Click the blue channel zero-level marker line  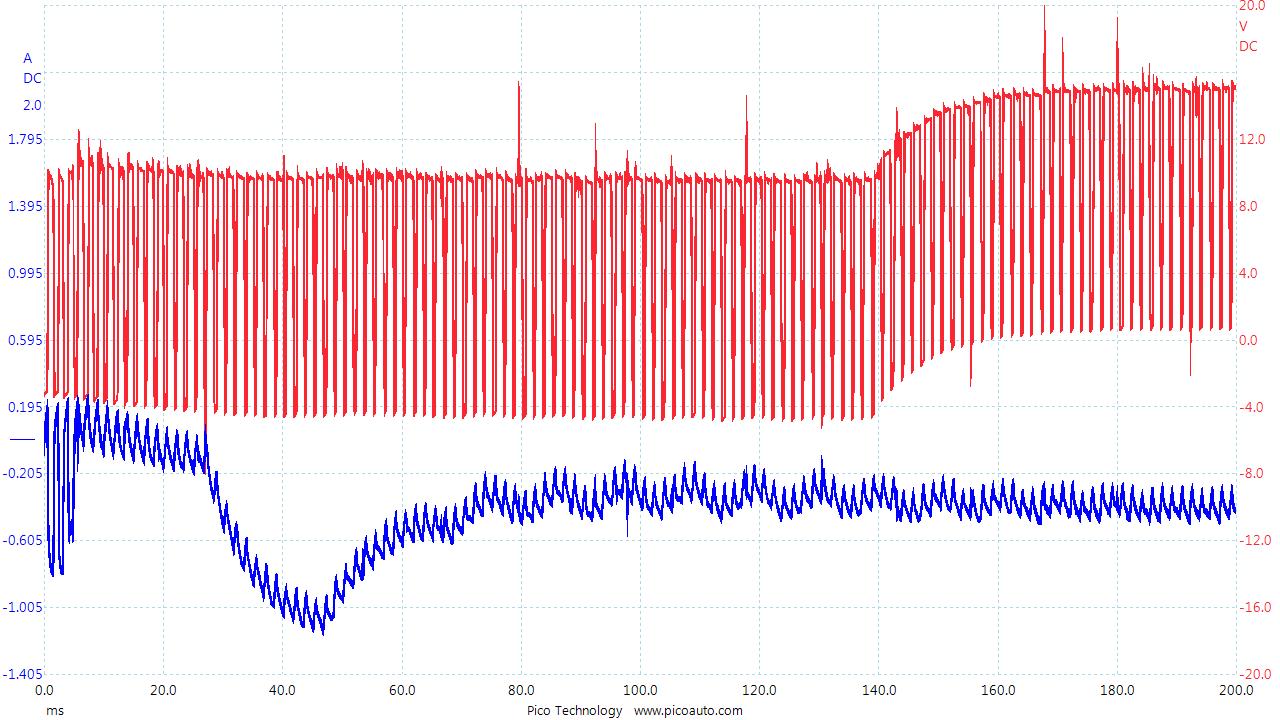pyautogui.click(x=22, y=439)
